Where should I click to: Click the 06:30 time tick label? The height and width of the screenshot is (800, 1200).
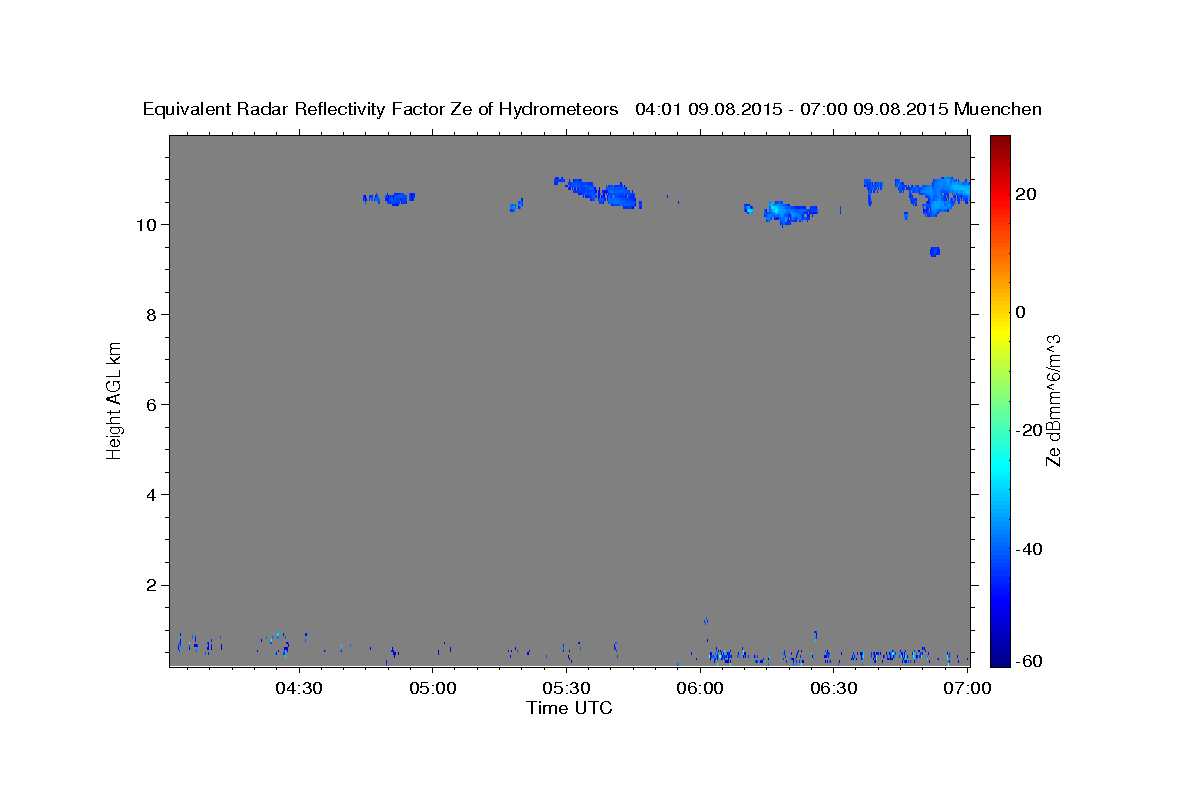click(834, 688)
